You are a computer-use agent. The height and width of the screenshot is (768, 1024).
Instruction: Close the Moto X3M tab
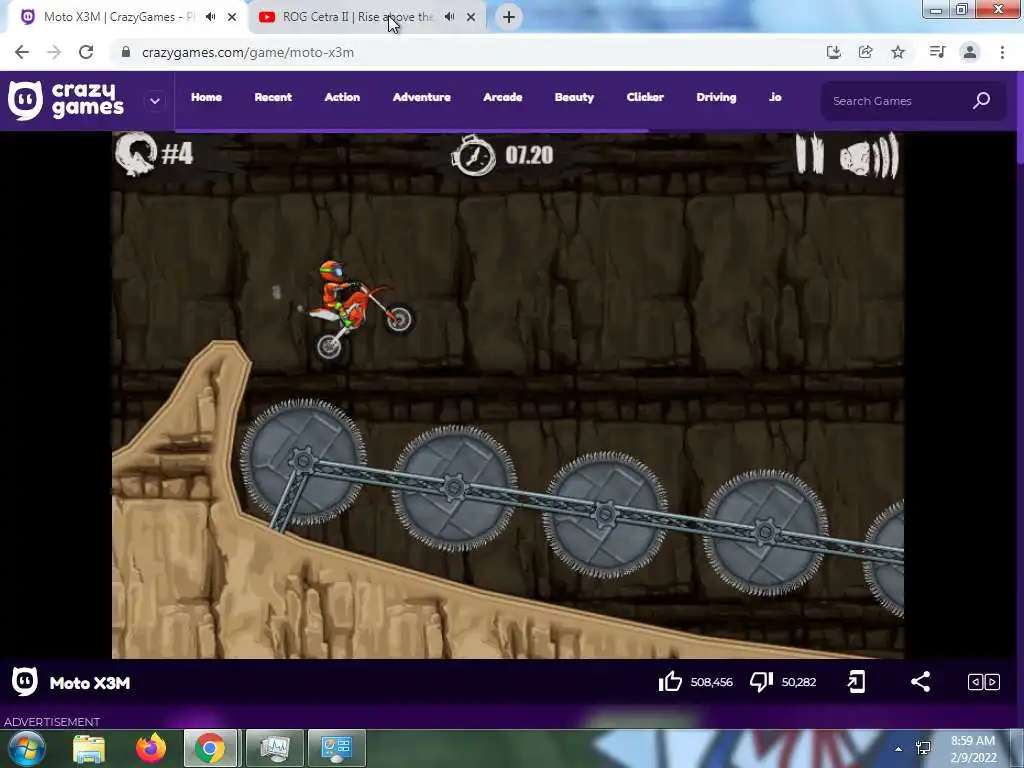232,18
